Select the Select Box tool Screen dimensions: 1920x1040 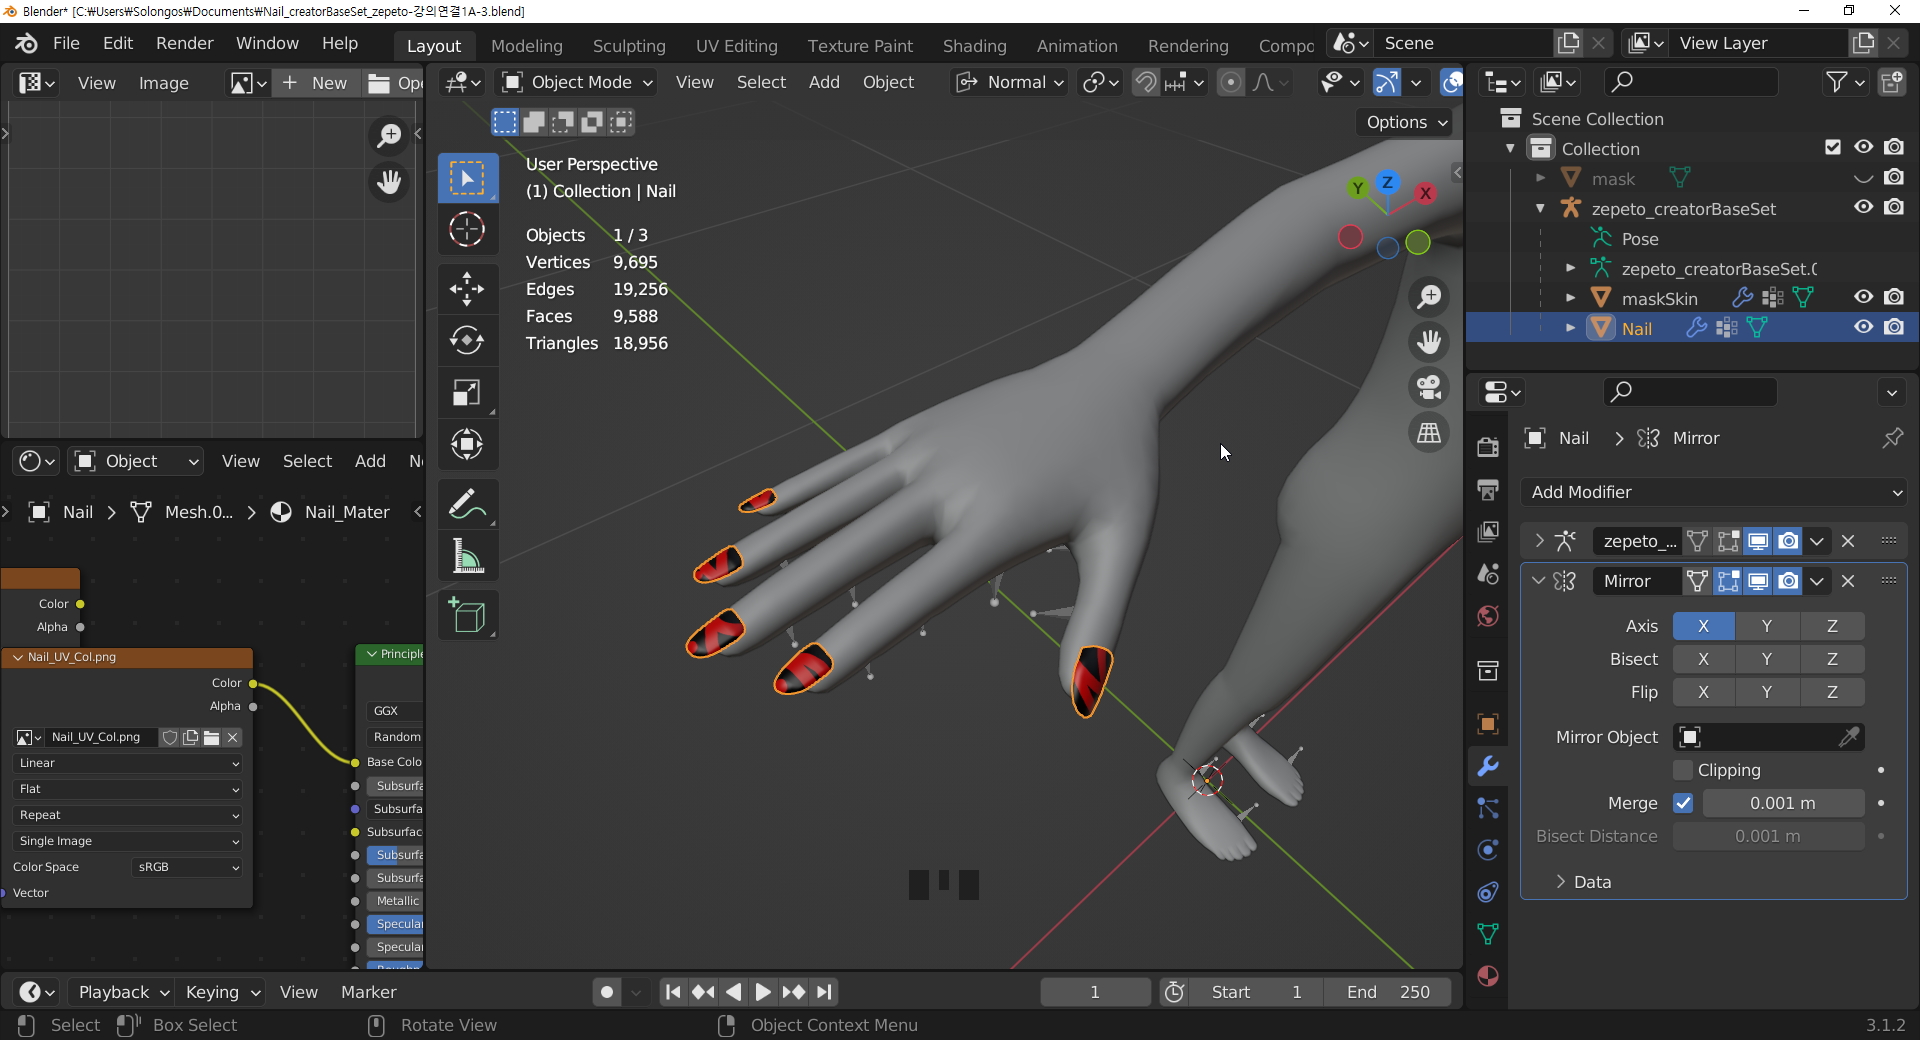(467, 179)
